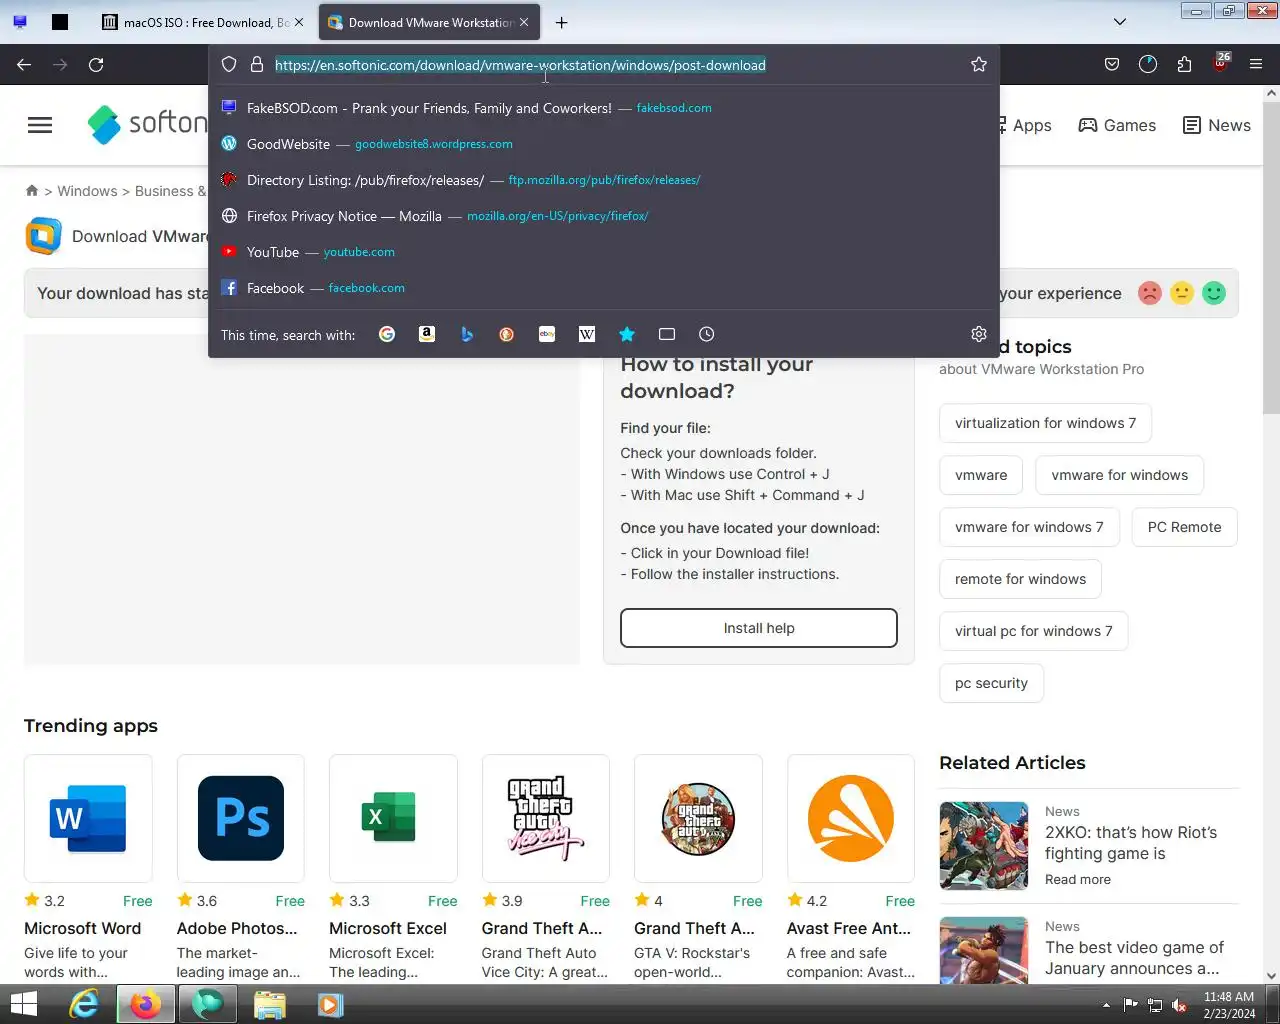Open 'virtualization for windows 7' topic
Screen dimensions: 1280x1024
[x=1045, y=423]
